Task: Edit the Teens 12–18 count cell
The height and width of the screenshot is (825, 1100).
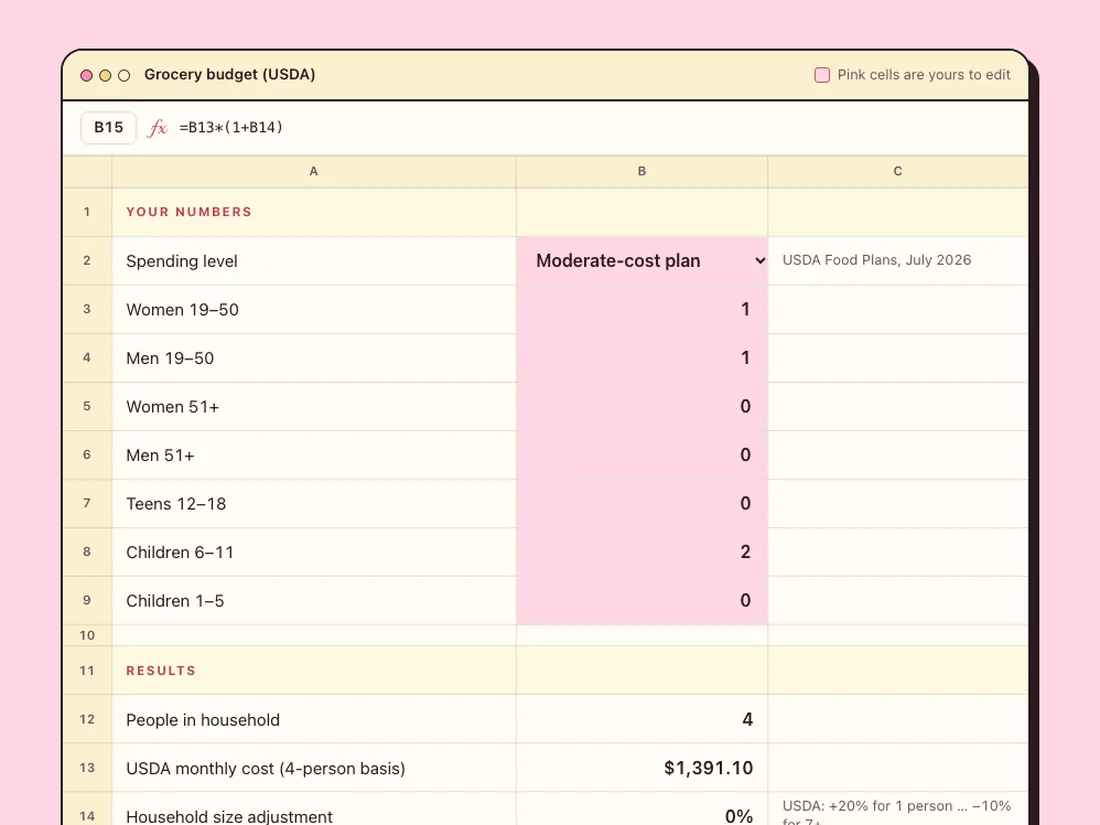Action: [642, 504]
